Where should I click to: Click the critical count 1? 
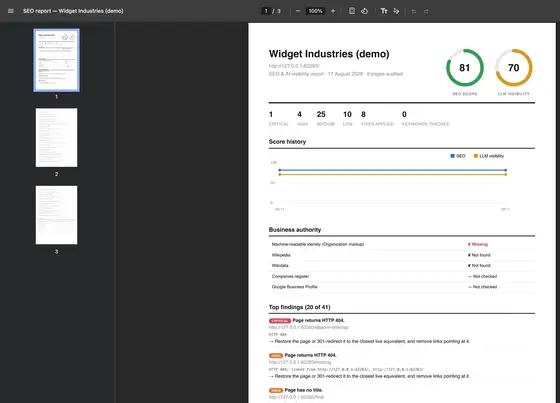[271, 114]
